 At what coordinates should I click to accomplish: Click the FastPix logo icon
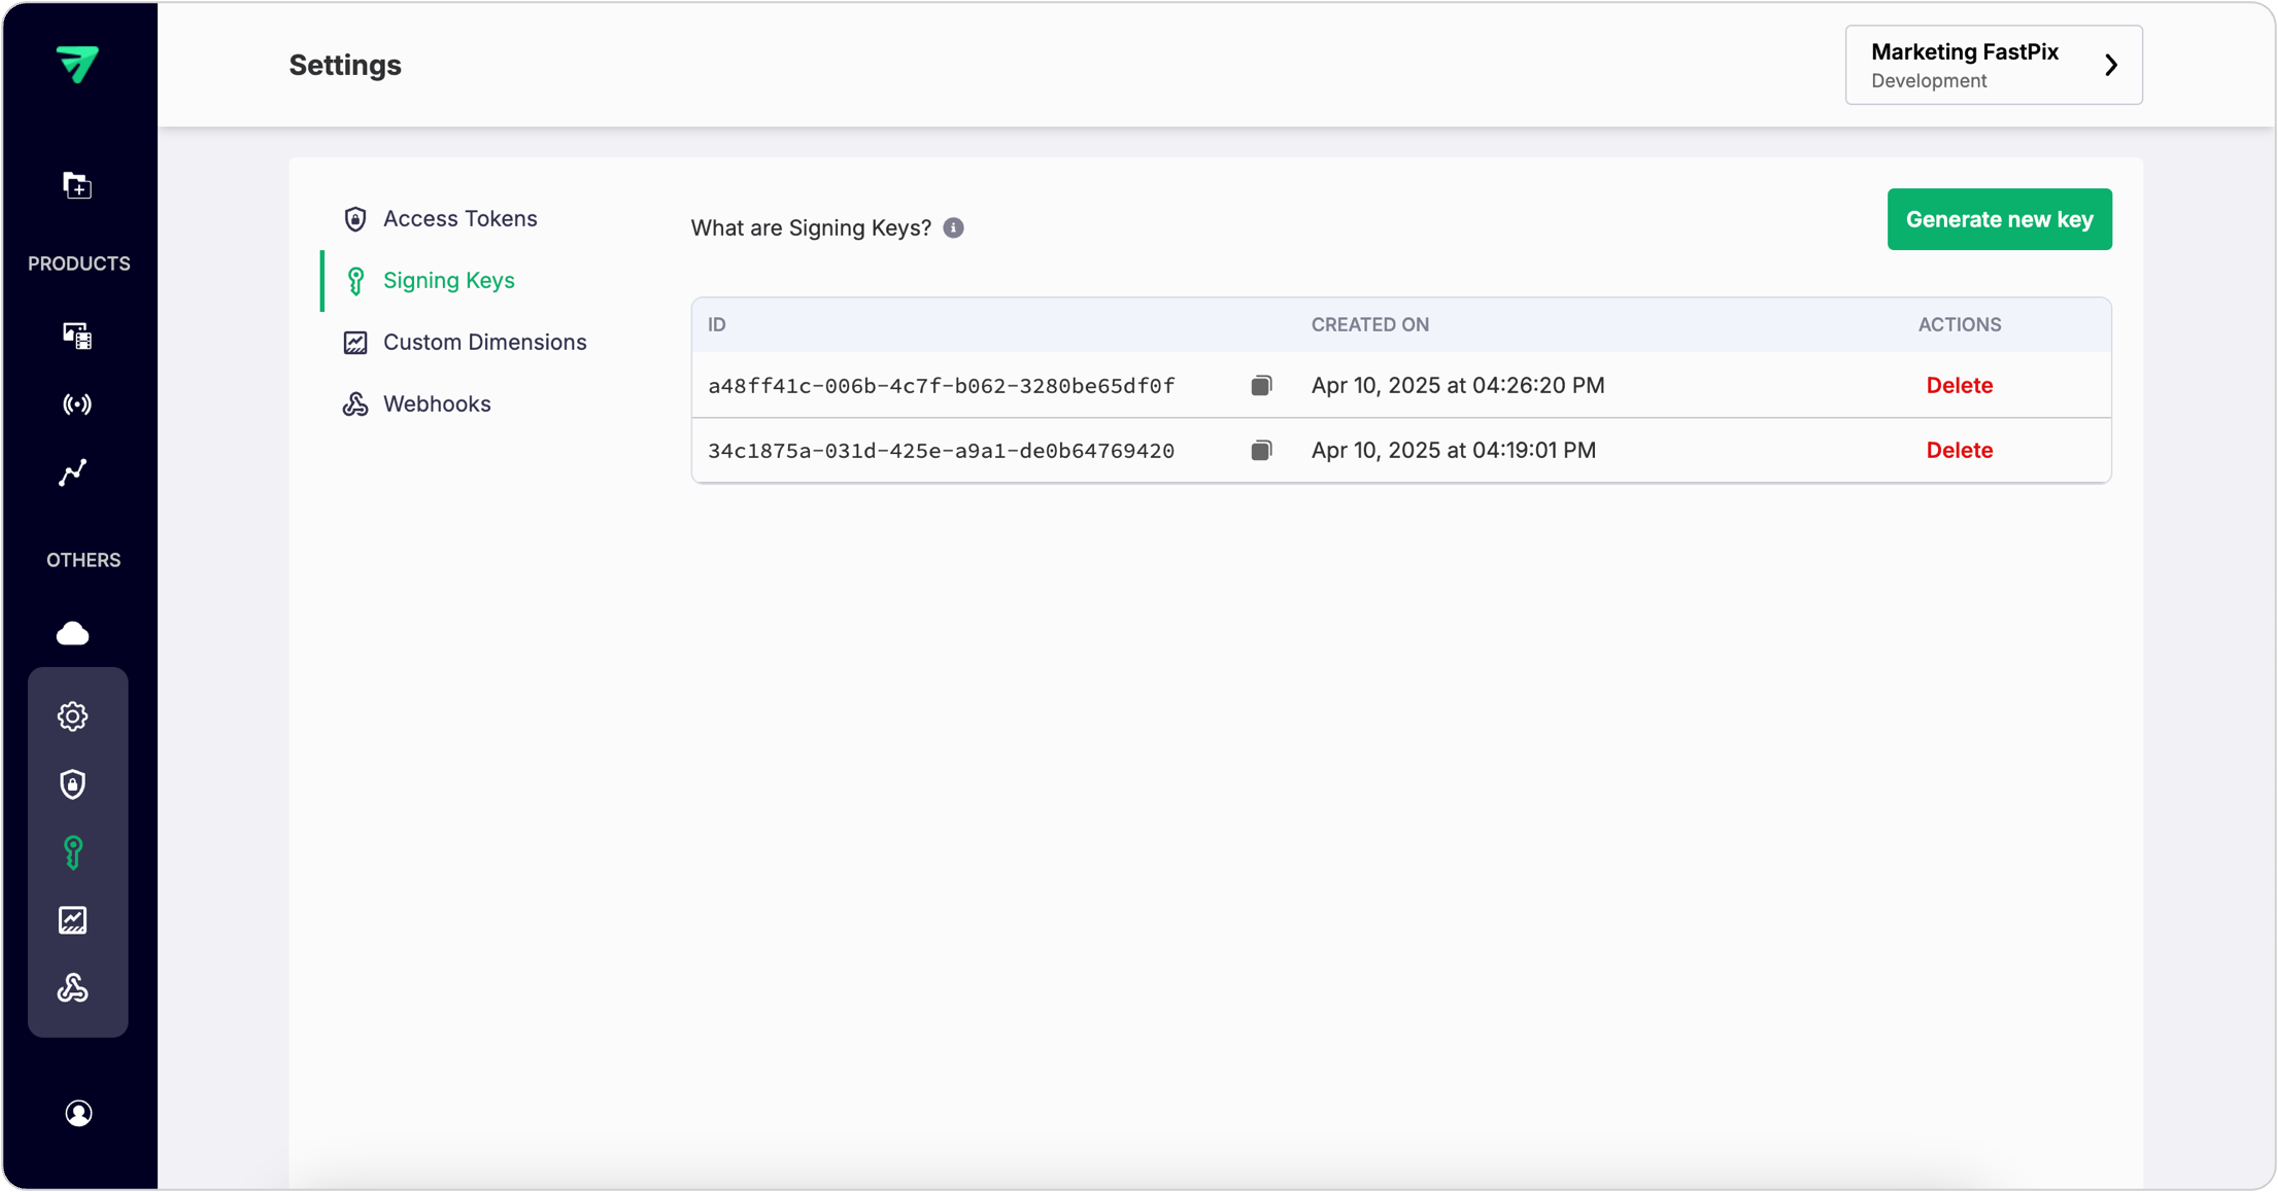point(78,64)
